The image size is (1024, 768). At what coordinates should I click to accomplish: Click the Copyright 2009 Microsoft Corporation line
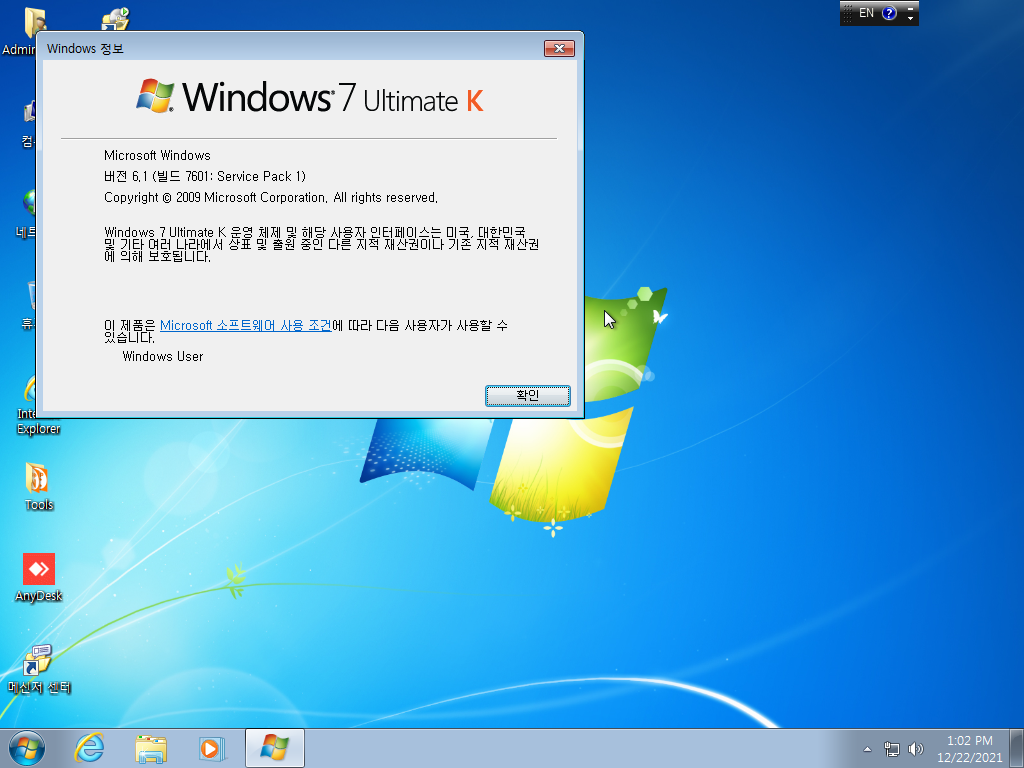click(271, 197)
